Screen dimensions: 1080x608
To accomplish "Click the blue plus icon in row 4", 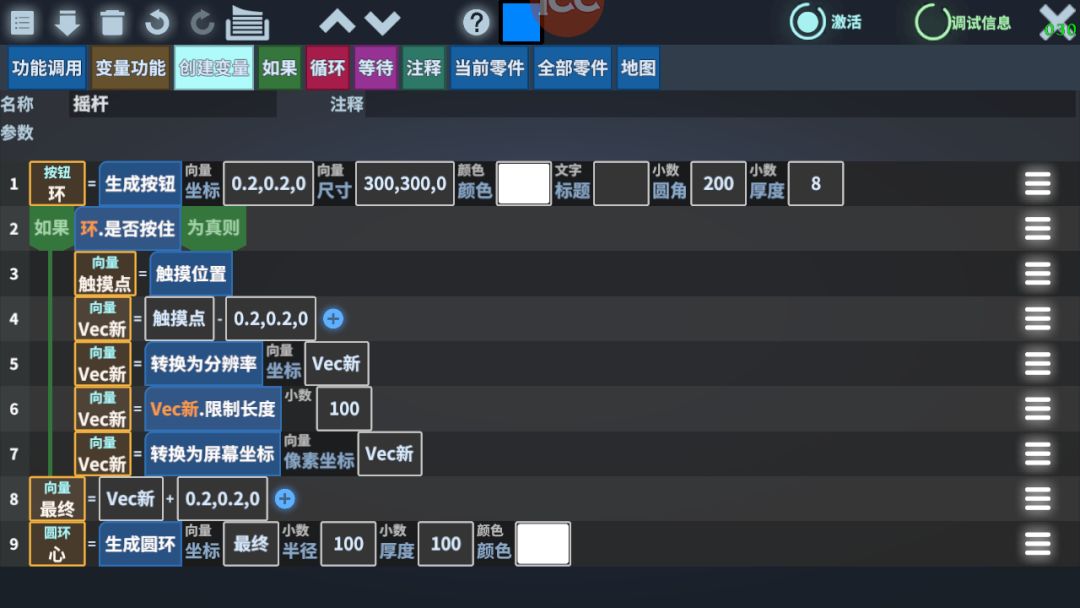I will tap(333, 319).
